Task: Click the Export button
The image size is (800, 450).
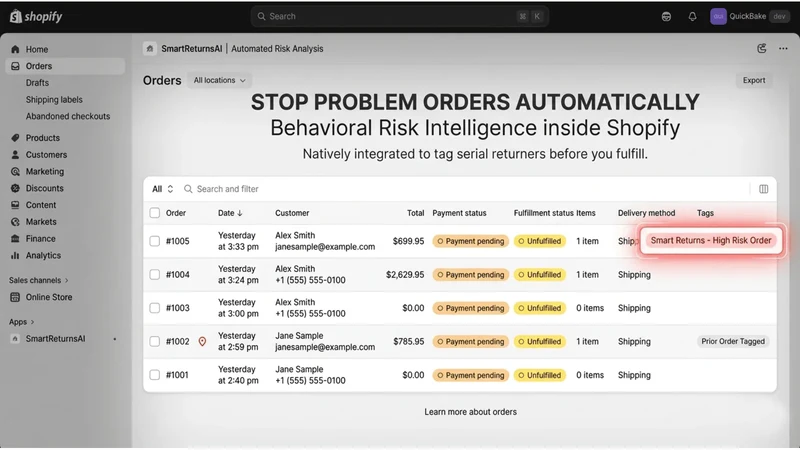Action: [x=754, y=80]
